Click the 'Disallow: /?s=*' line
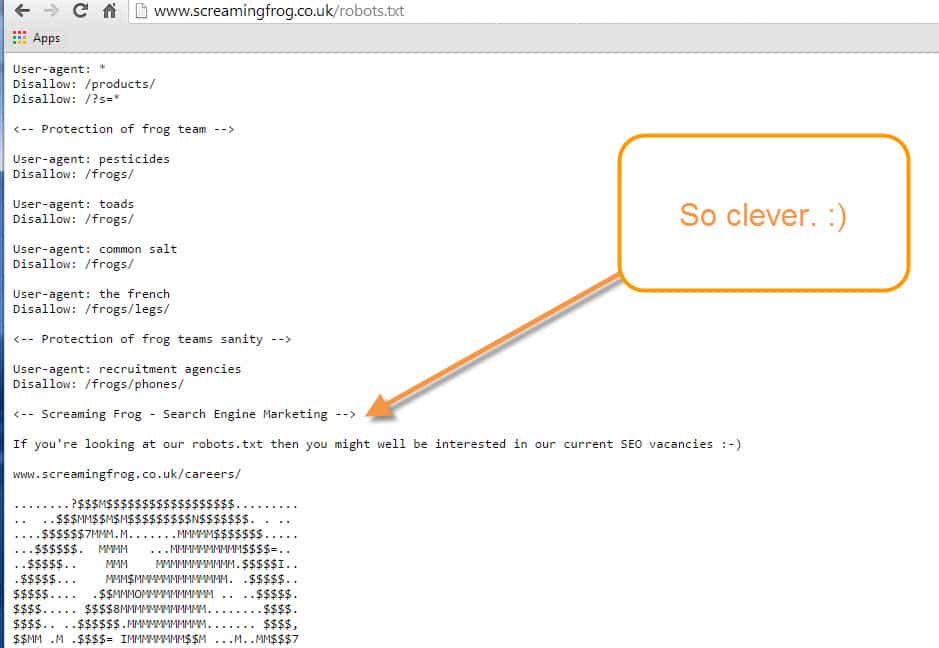This screenshot has height=648, width=939. point(66,99)
